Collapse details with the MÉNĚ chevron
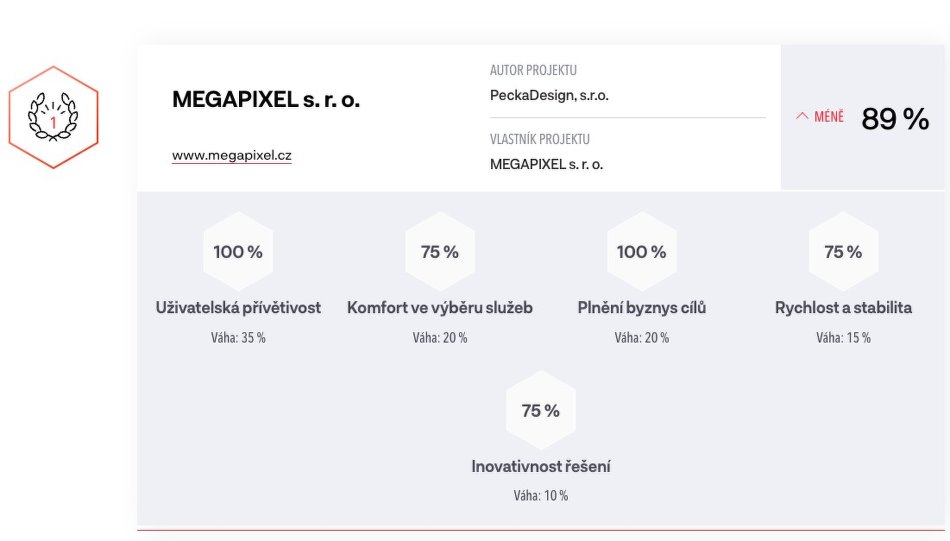The height and width of the screenshot is (541, 950). (x=820, y=116)
